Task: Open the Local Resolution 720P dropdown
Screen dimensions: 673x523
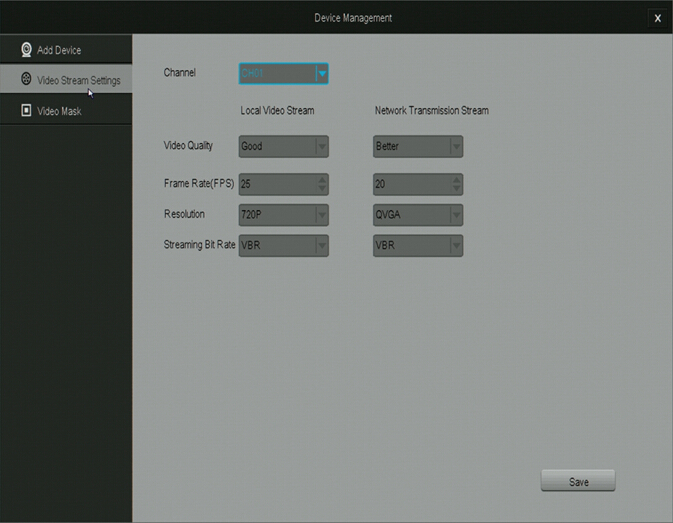Action: click(x=284, y=215)
